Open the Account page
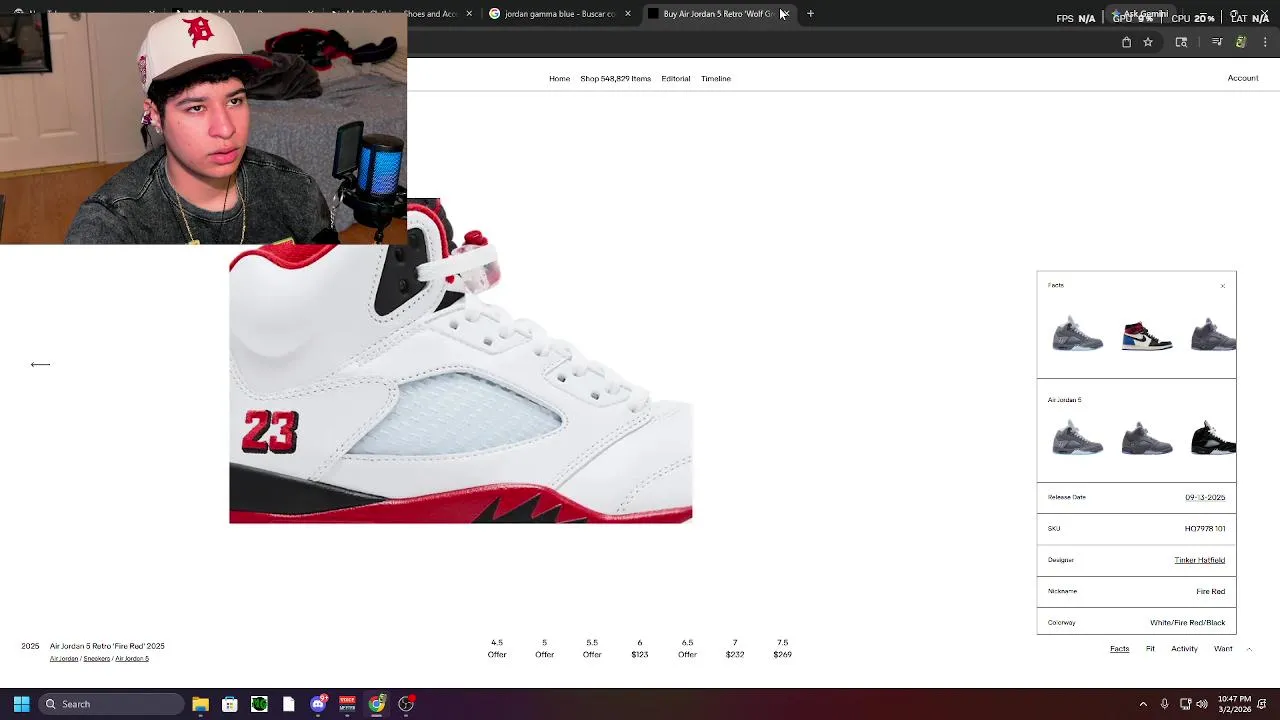 click(x=1243, y=78)
